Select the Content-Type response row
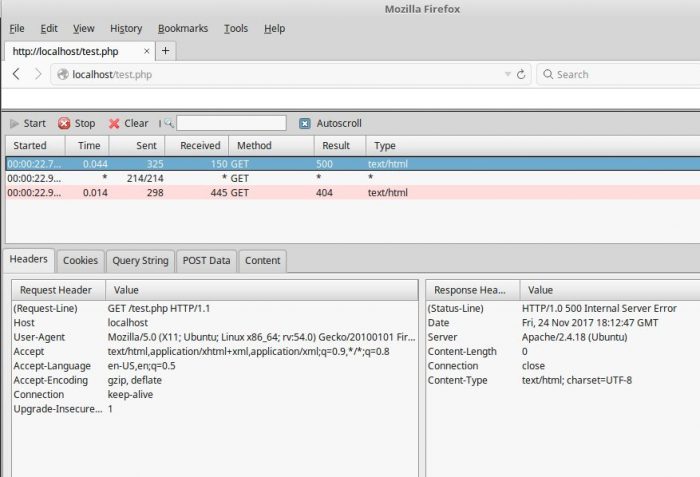700x477 pixels. pyautogui.click(x=563, y=380)
